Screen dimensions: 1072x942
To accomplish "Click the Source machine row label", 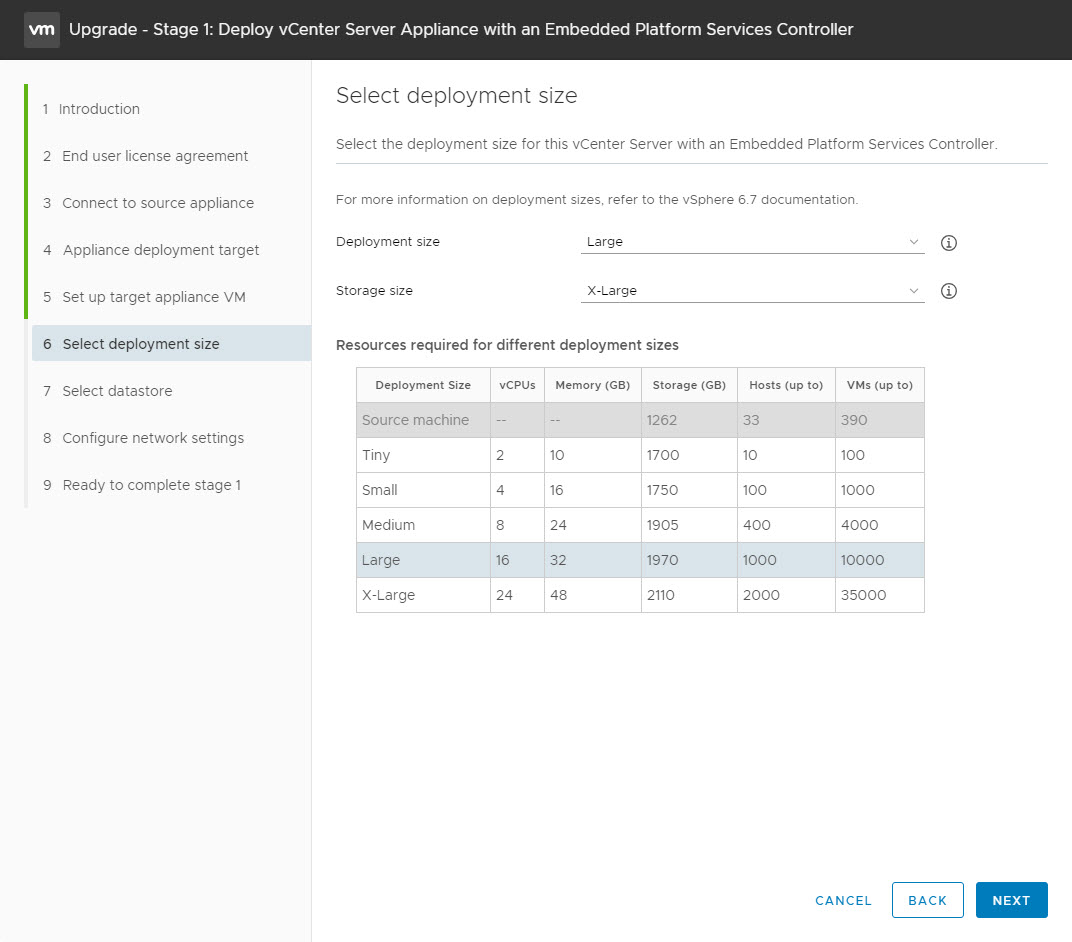I will (x=415, y=420).
